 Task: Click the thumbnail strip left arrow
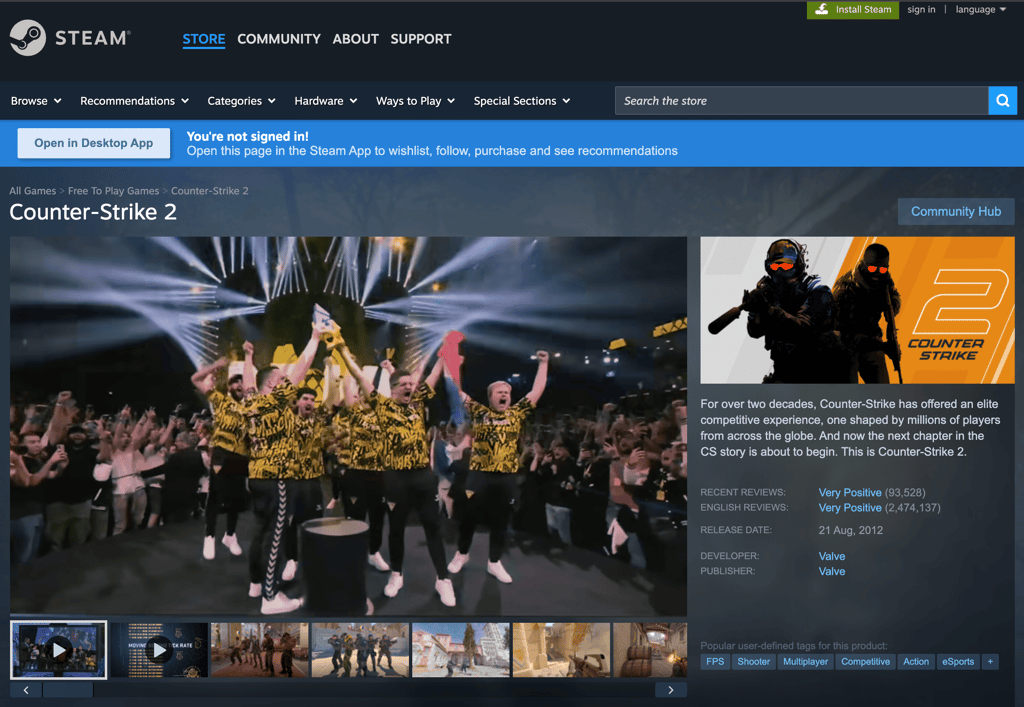click(26, 690)
